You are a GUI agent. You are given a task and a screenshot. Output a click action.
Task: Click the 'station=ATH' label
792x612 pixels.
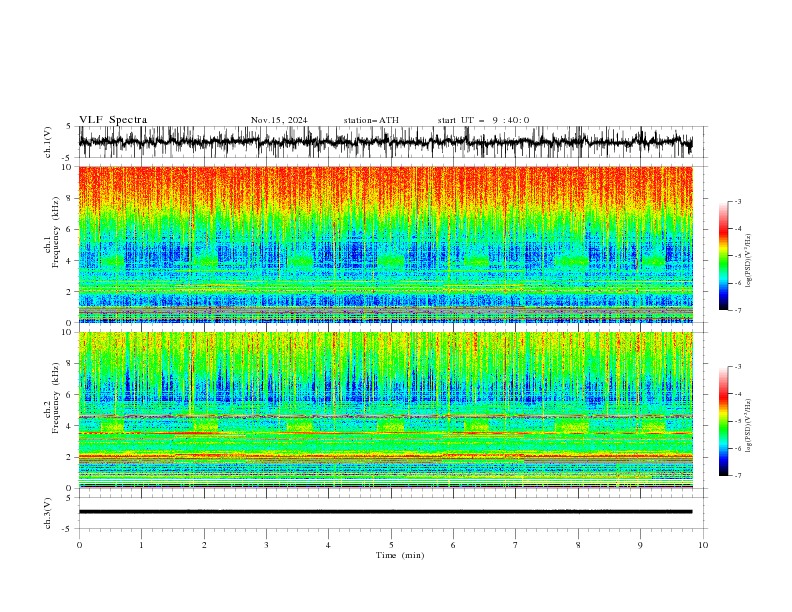(371, 120)
